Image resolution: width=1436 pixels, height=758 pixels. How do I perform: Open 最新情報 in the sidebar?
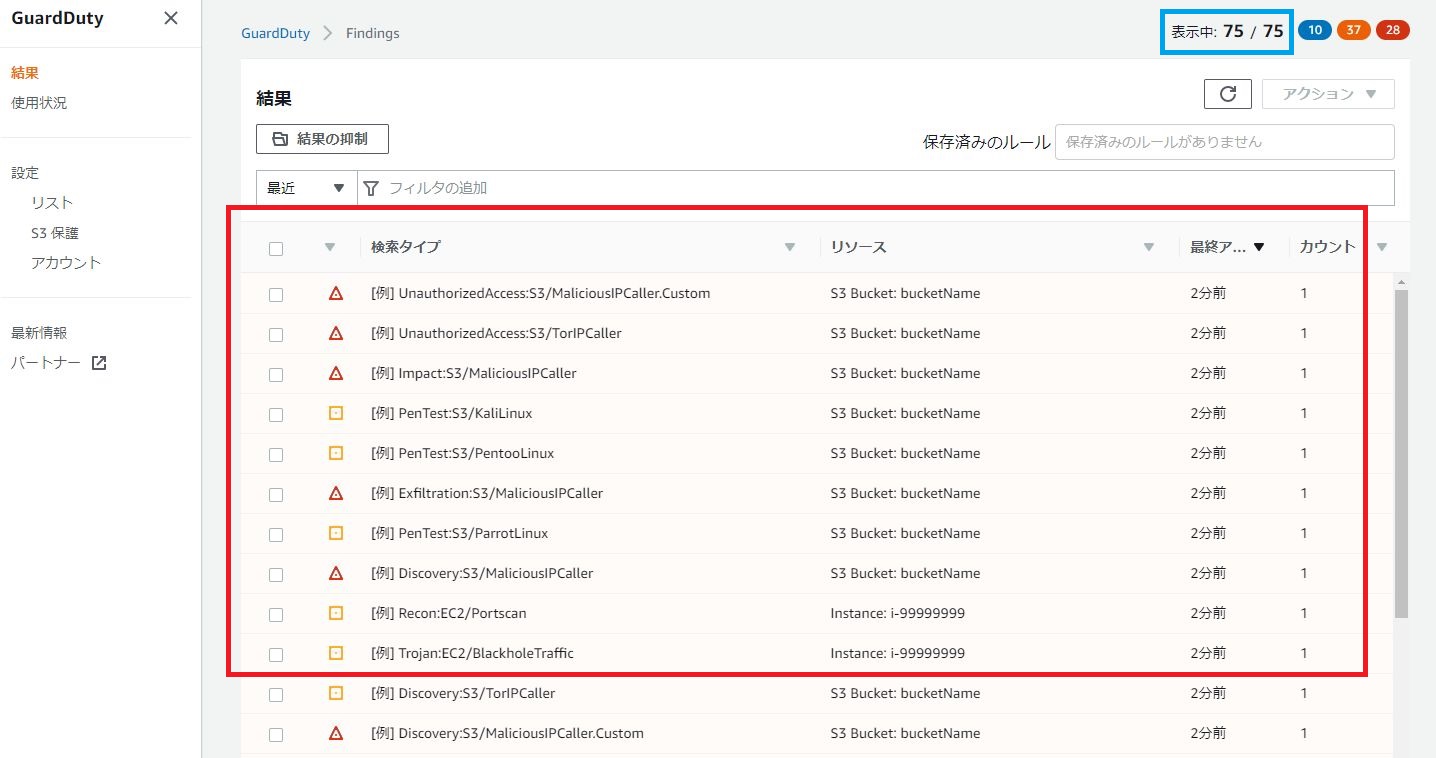point(39,333)
